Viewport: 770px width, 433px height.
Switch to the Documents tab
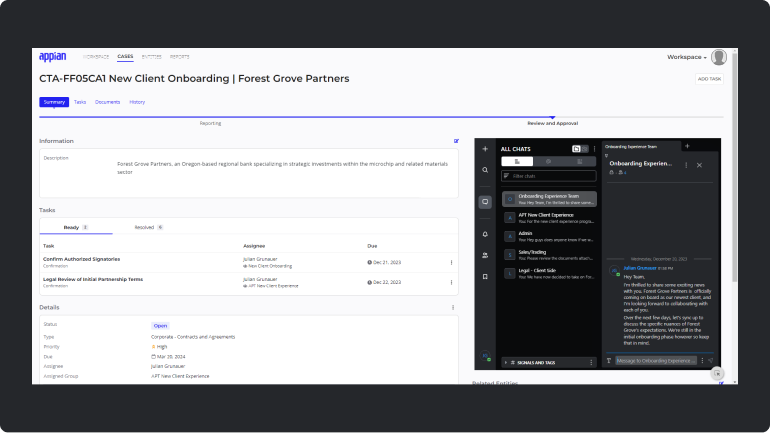107,102
